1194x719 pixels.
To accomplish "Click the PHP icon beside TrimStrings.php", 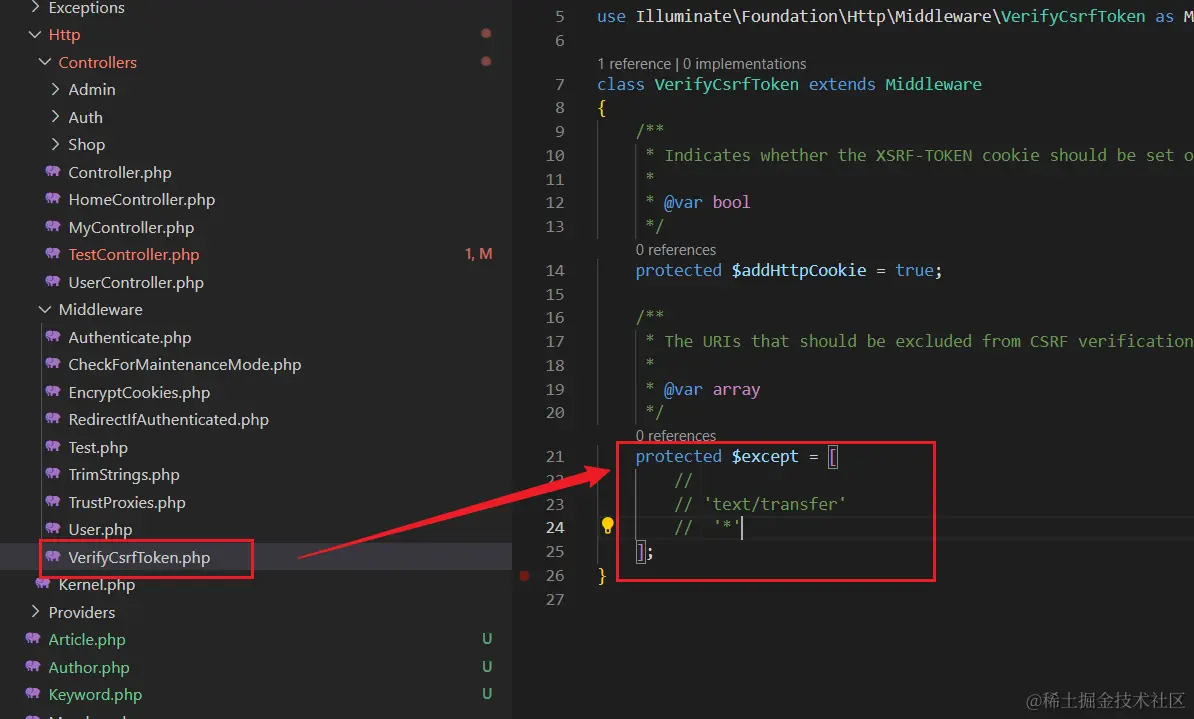I will point(53,474).
